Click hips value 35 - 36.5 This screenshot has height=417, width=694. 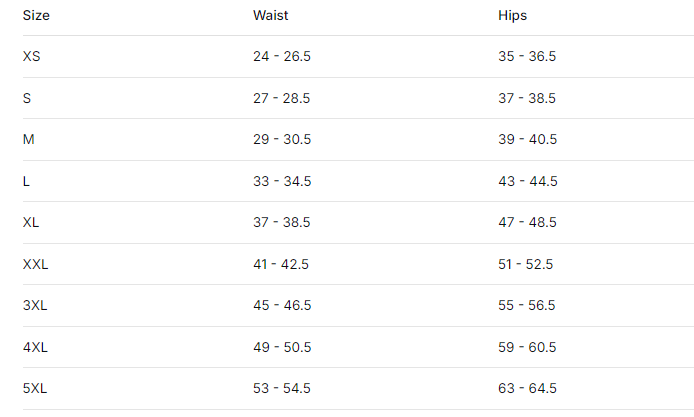tap(527, 57)
